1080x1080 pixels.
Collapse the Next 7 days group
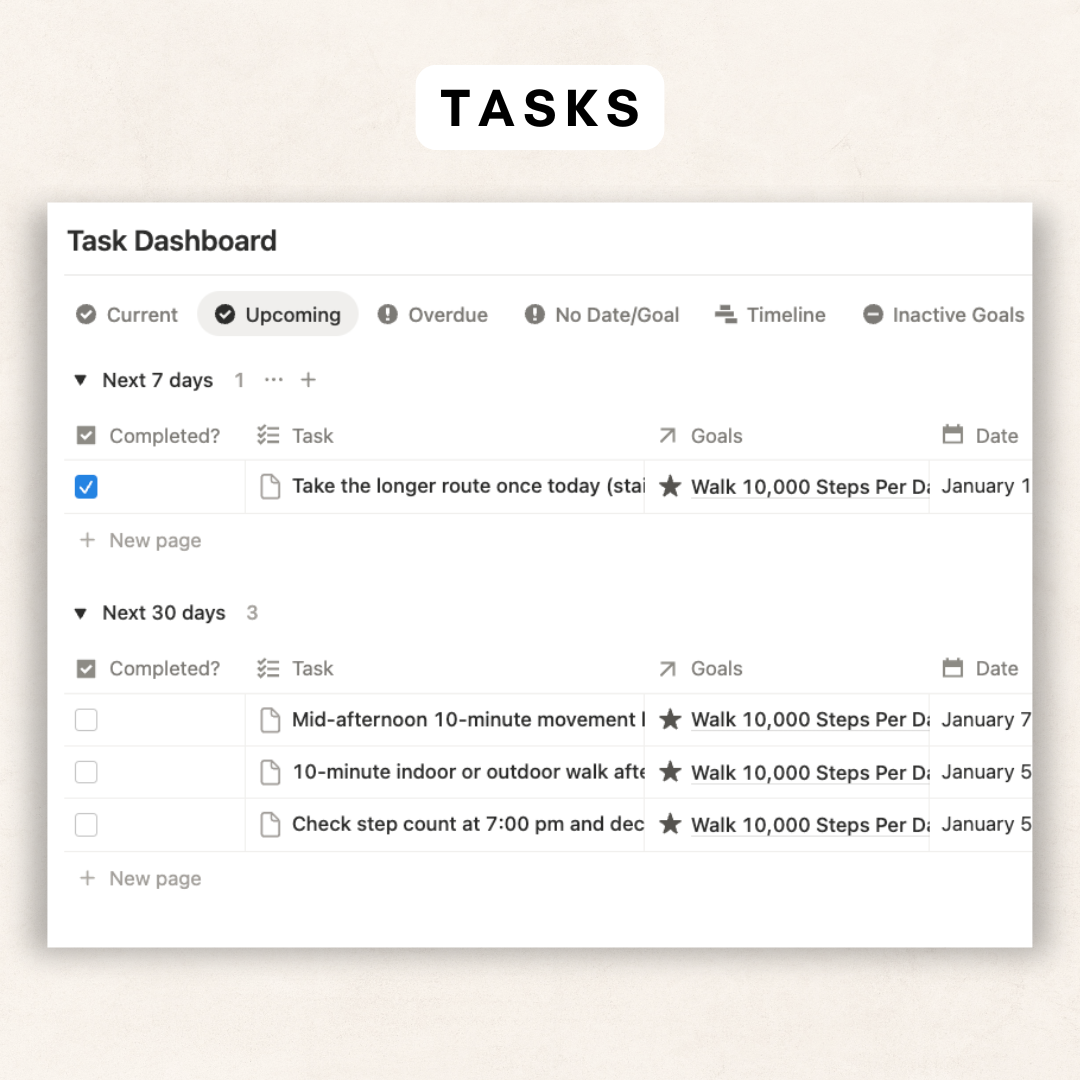click(x=81, y=380)
